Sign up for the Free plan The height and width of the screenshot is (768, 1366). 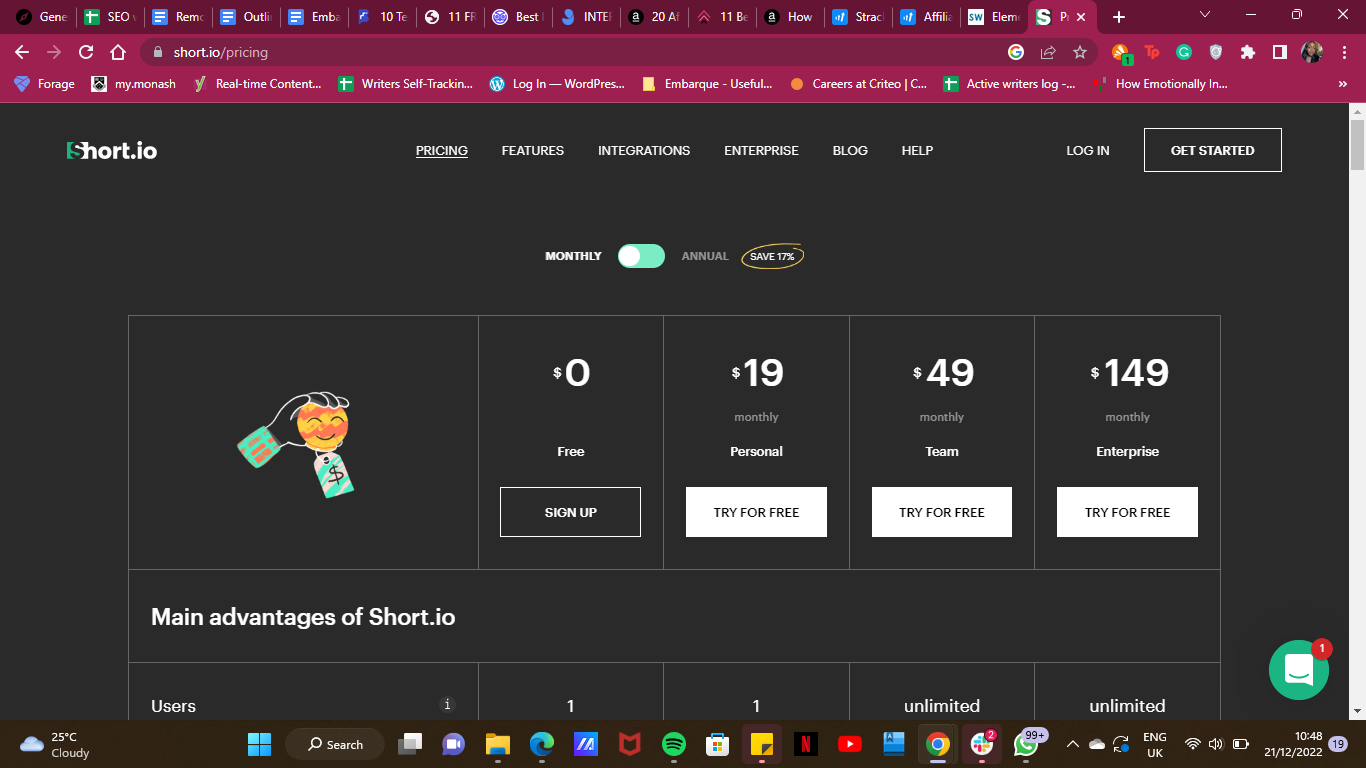[x=571, y=512]
